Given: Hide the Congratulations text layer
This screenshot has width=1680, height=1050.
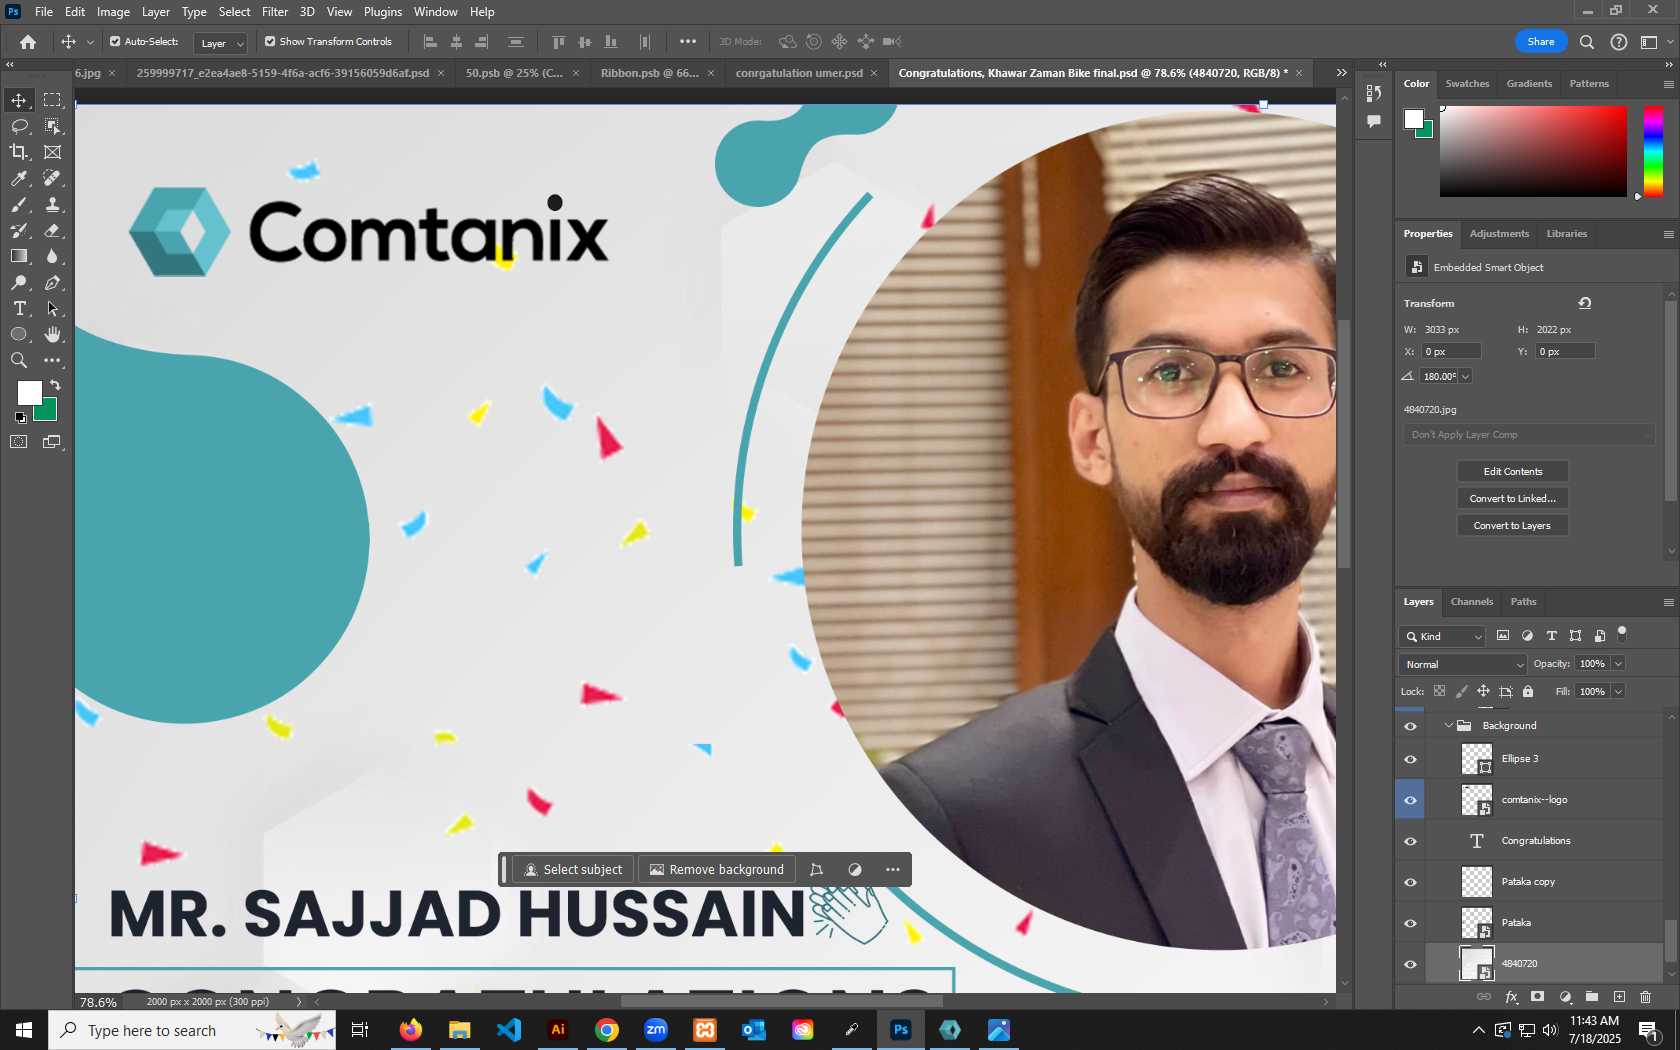Looking at the screenshot, I should tap(1410, 841).
